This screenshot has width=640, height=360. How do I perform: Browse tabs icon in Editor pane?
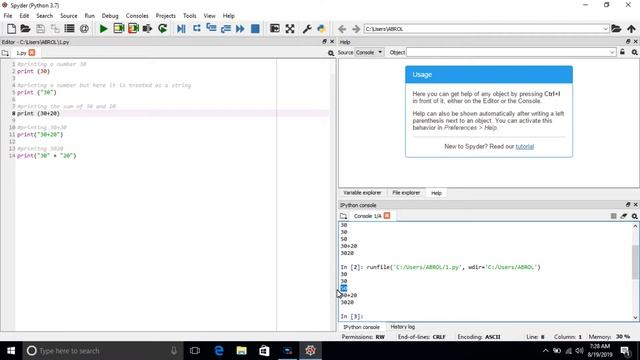click(x=5, y=53)
